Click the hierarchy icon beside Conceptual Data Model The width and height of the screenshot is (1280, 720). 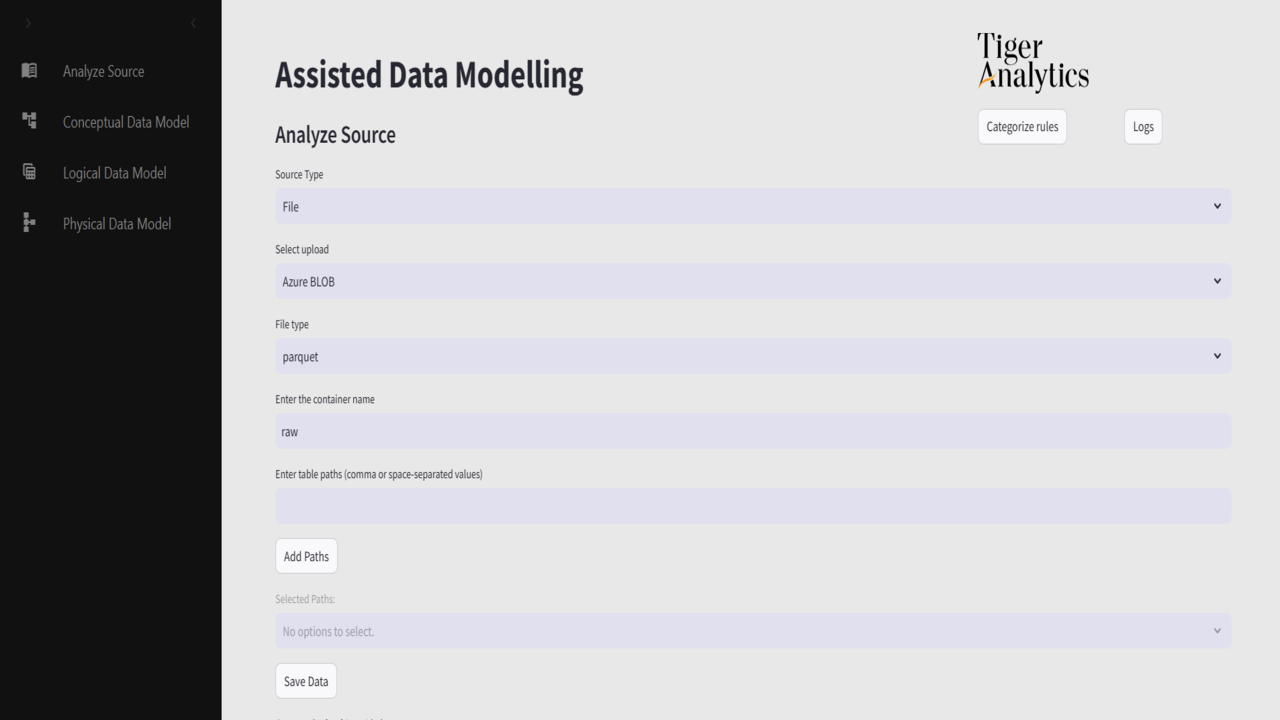pos(29,121)
